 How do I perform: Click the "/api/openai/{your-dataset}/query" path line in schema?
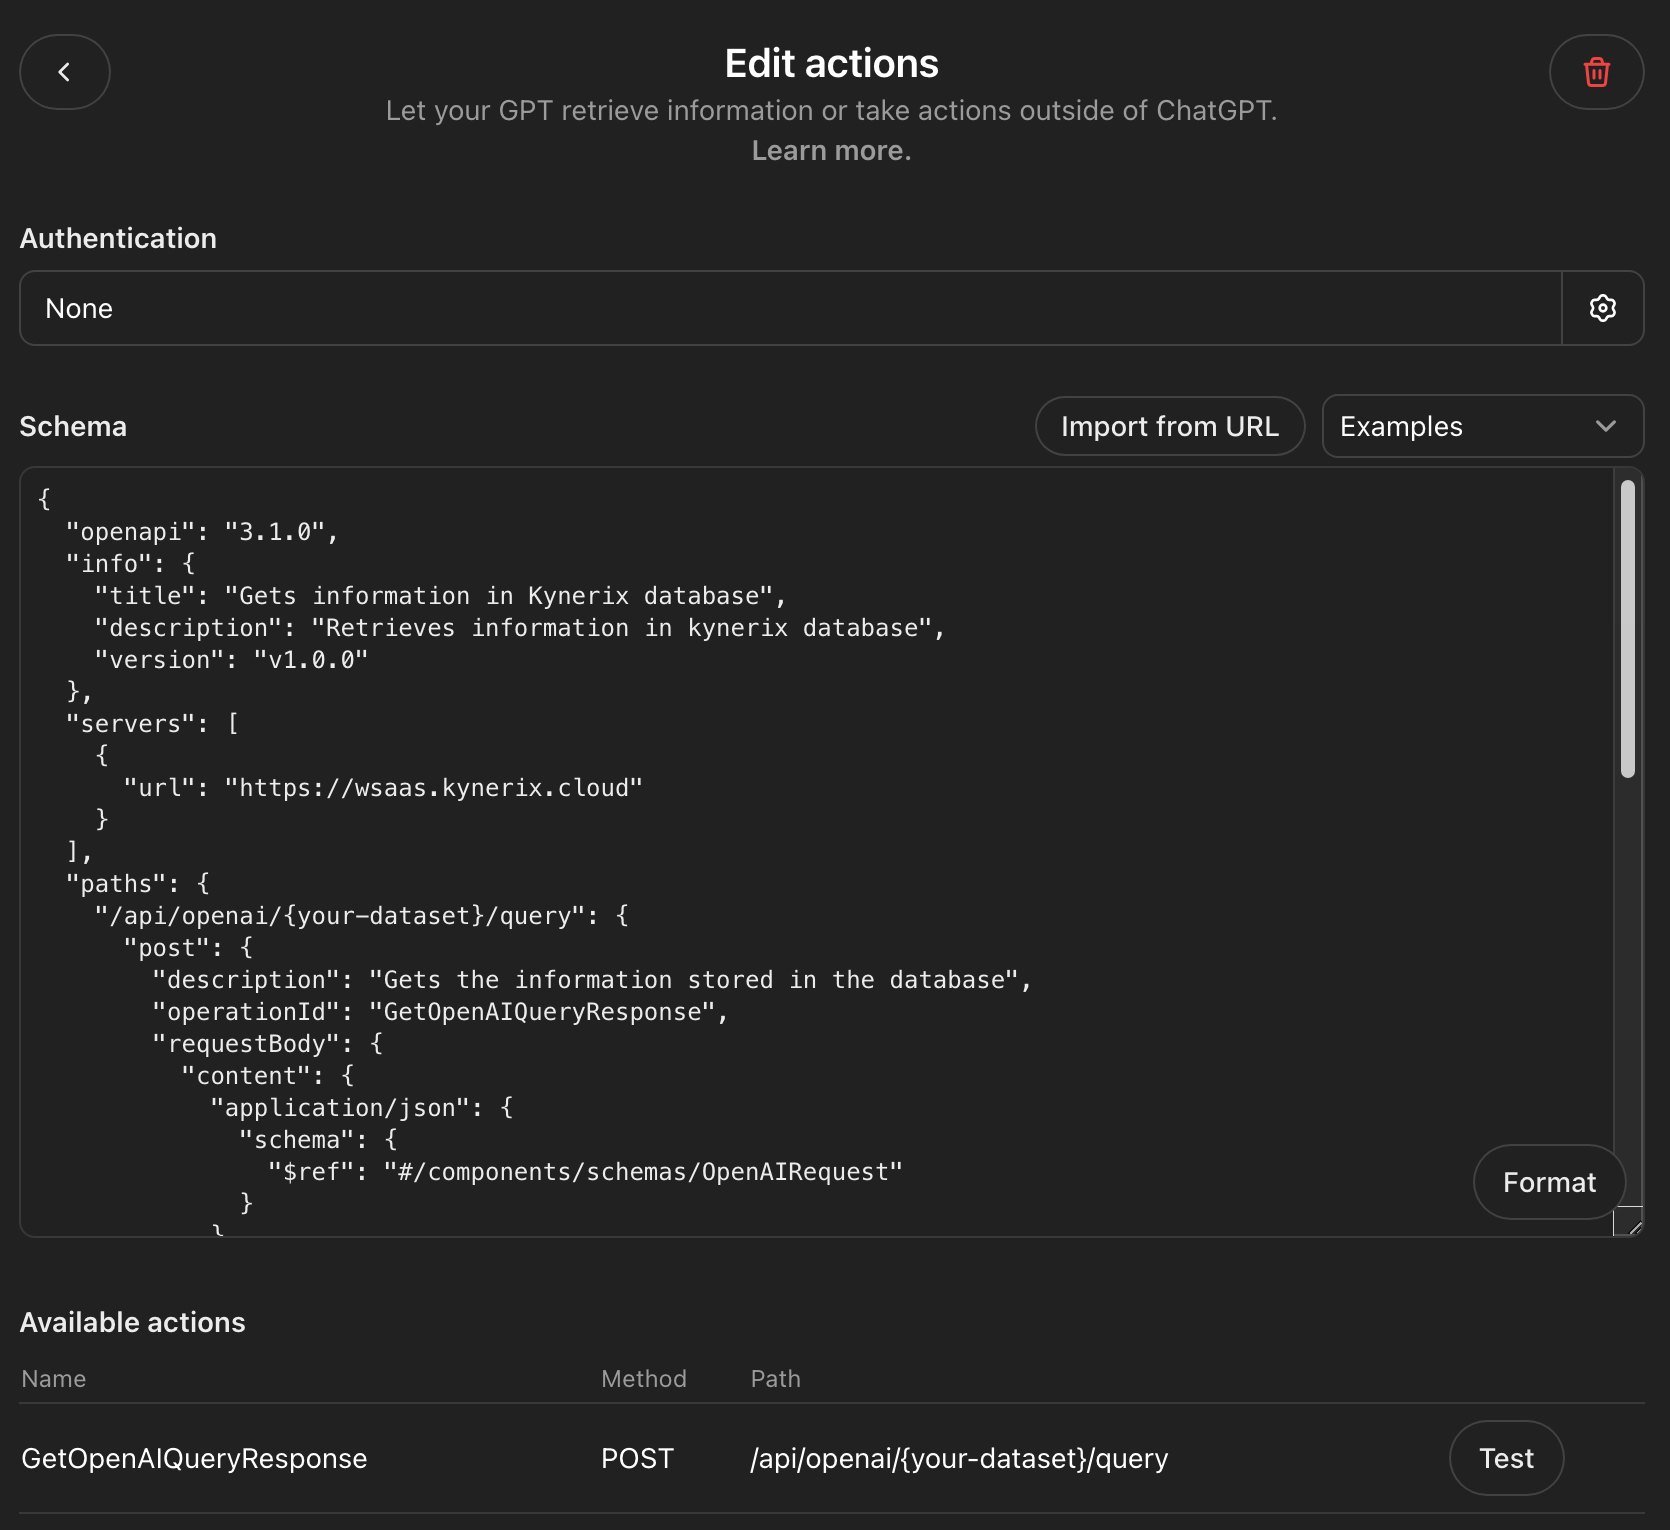pos(361,916)
